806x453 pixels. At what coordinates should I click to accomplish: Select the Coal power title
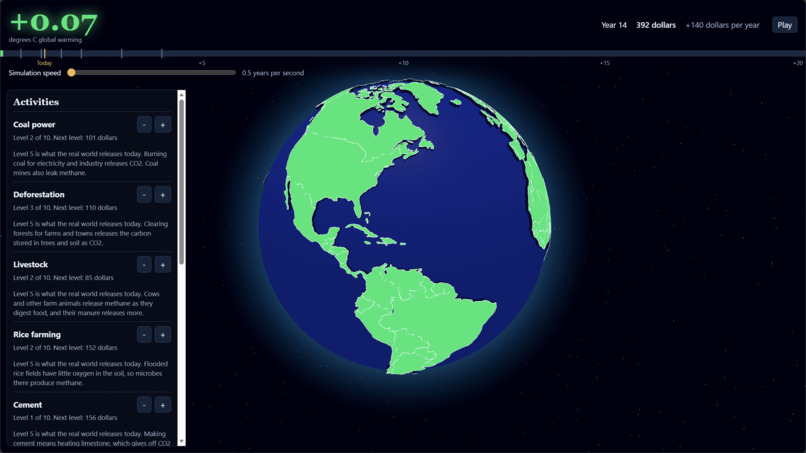[34, 124]
